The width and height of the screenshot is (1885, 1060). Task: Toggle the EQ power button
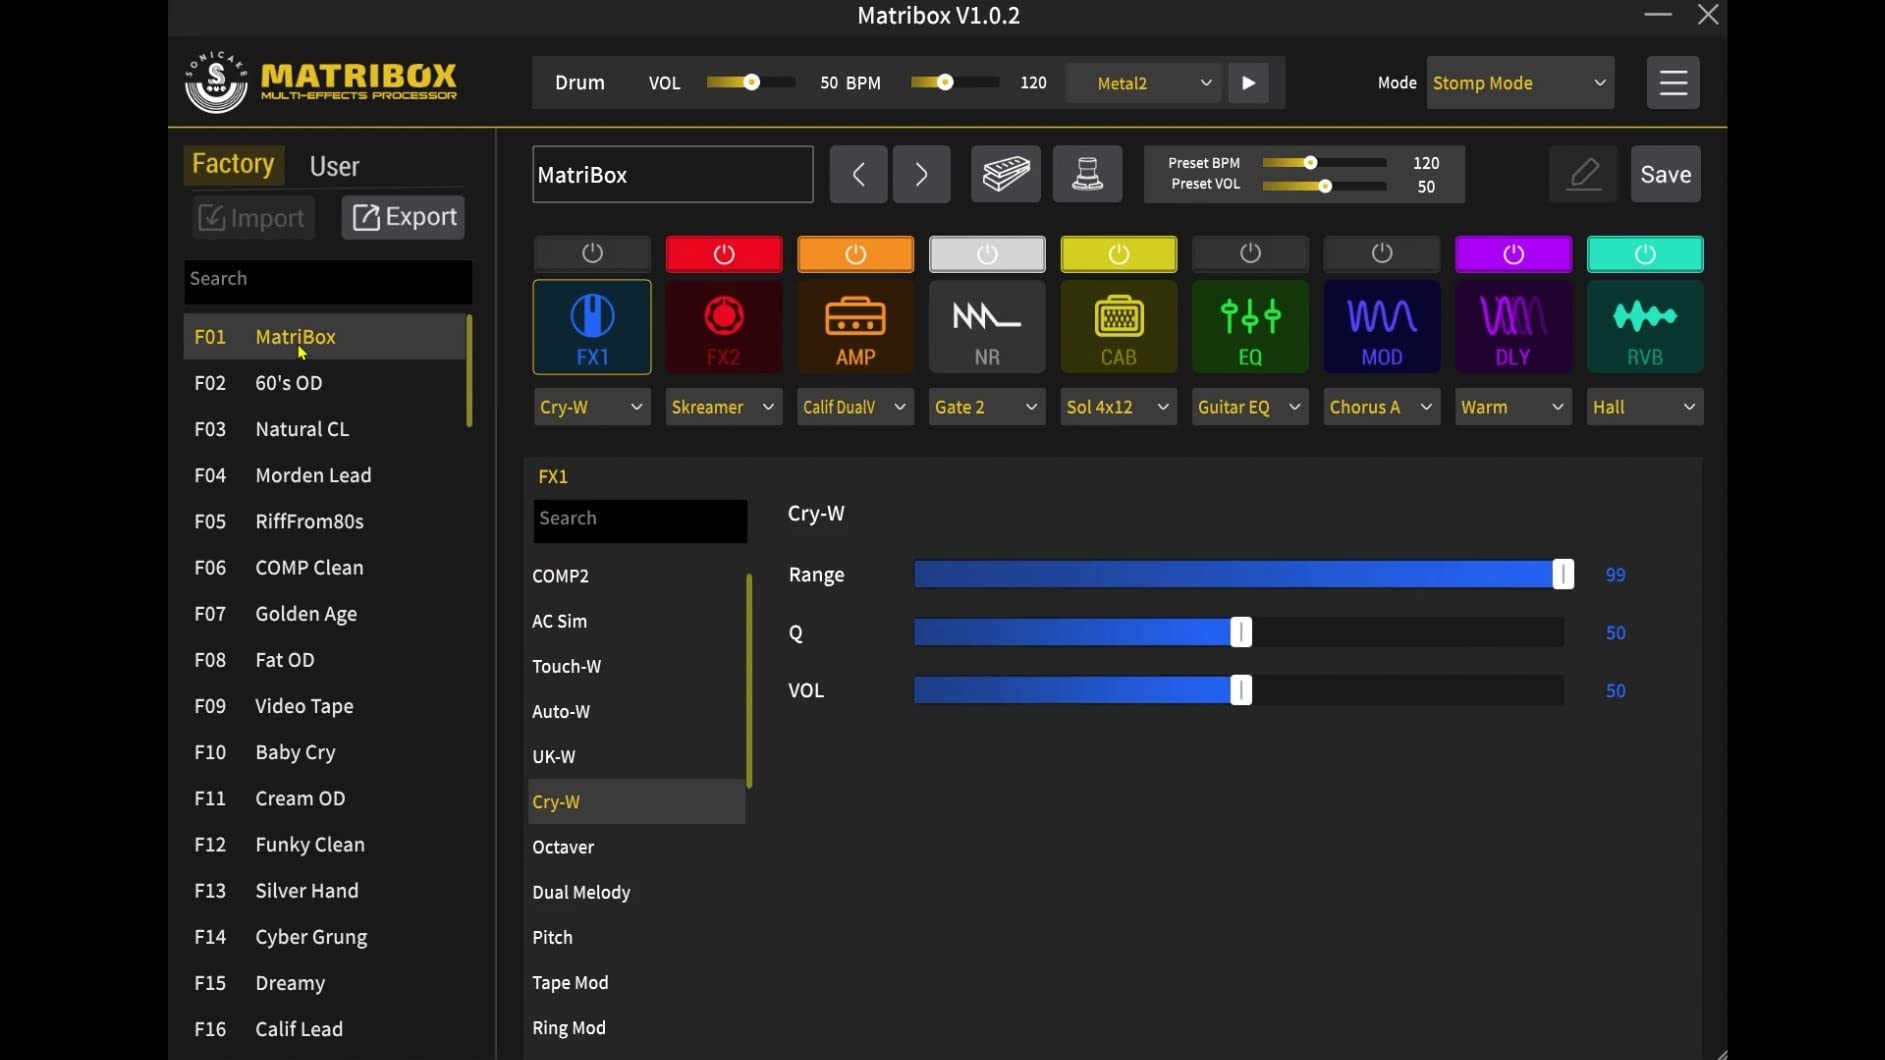tap(1250, 254)
